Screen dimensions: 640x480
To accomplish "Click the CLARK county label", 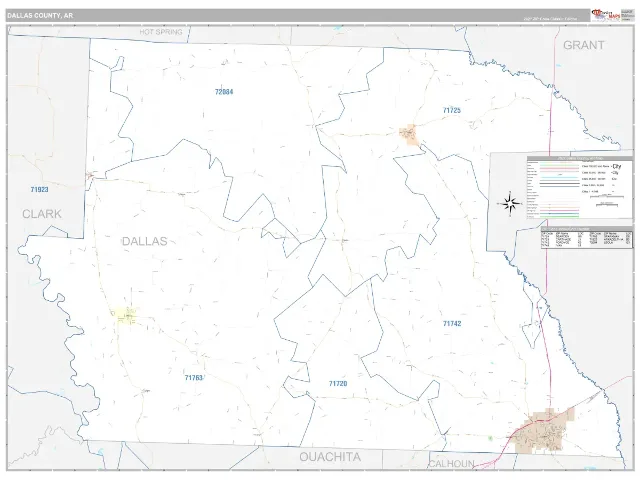I will (x=42, y=213).
